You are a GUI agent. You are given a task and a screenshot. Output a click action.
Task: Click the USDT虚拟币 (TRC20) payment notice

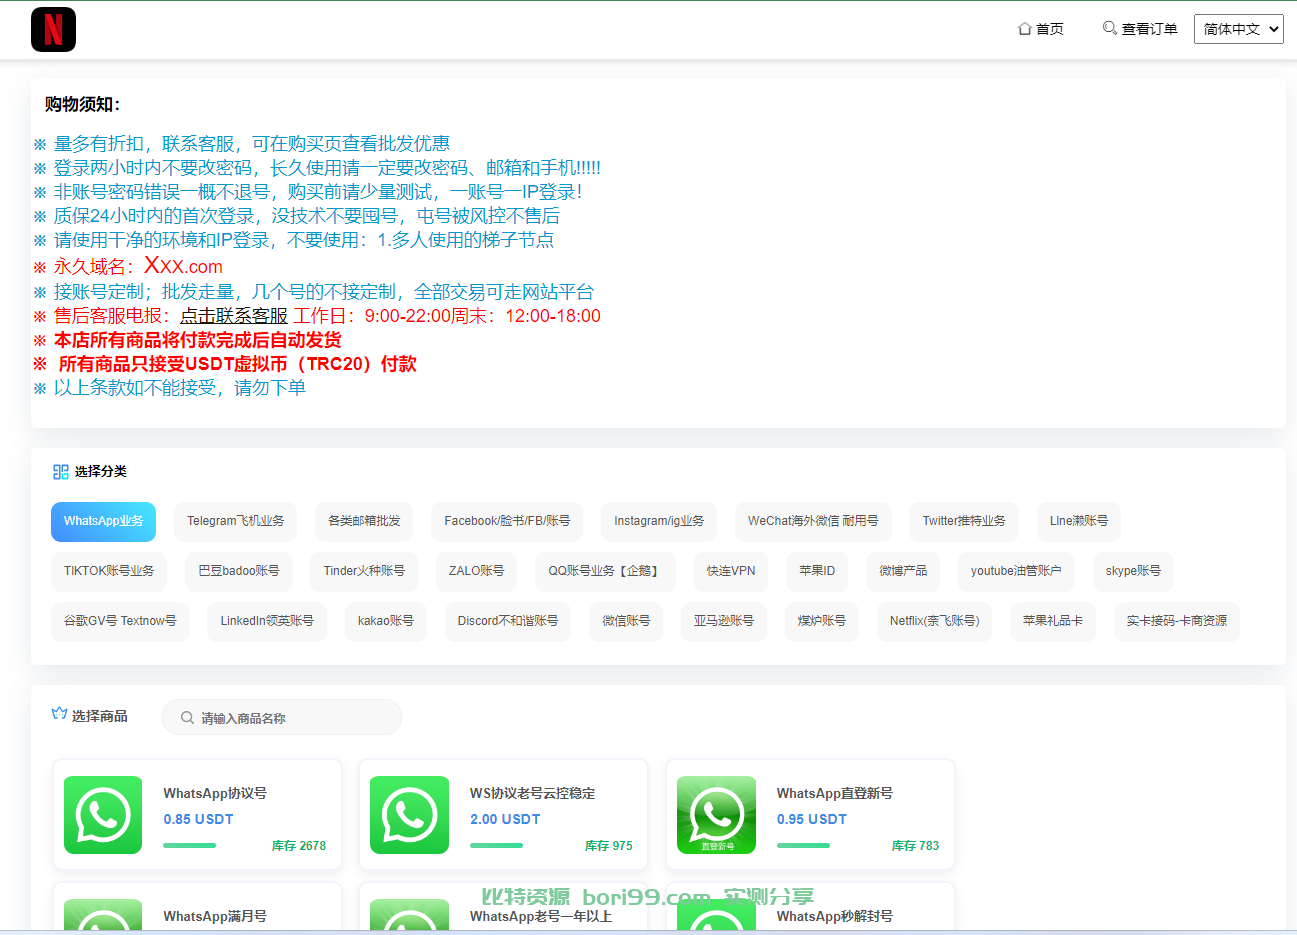click(225, 364)
